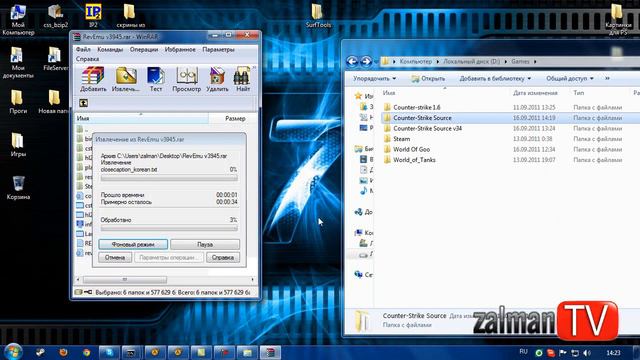Select the Counter-strike 1.6 folder
Screen dimensions: 640x360
coord(416,107)
